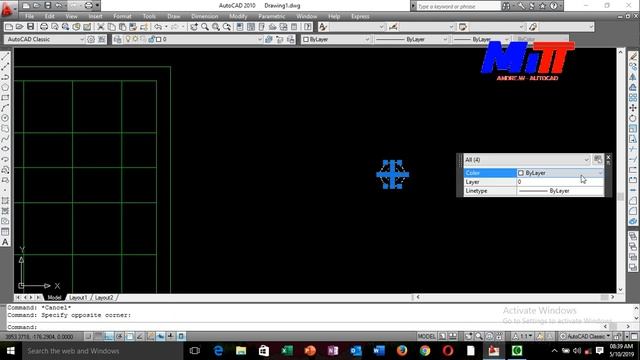Switch to the Layout1 tab
This screenshot has height=360, width=640.
(x=78, y=298)
